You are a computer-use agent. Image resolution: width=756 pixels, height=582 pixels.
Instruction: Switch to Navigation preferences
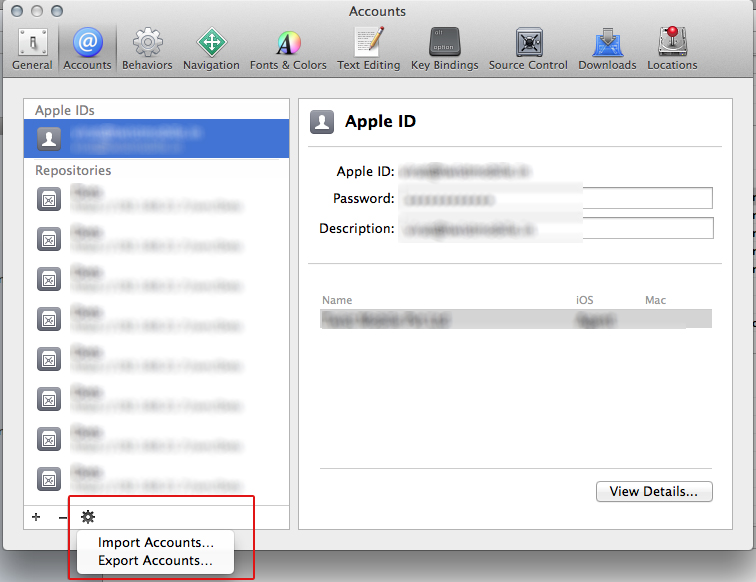211,49
